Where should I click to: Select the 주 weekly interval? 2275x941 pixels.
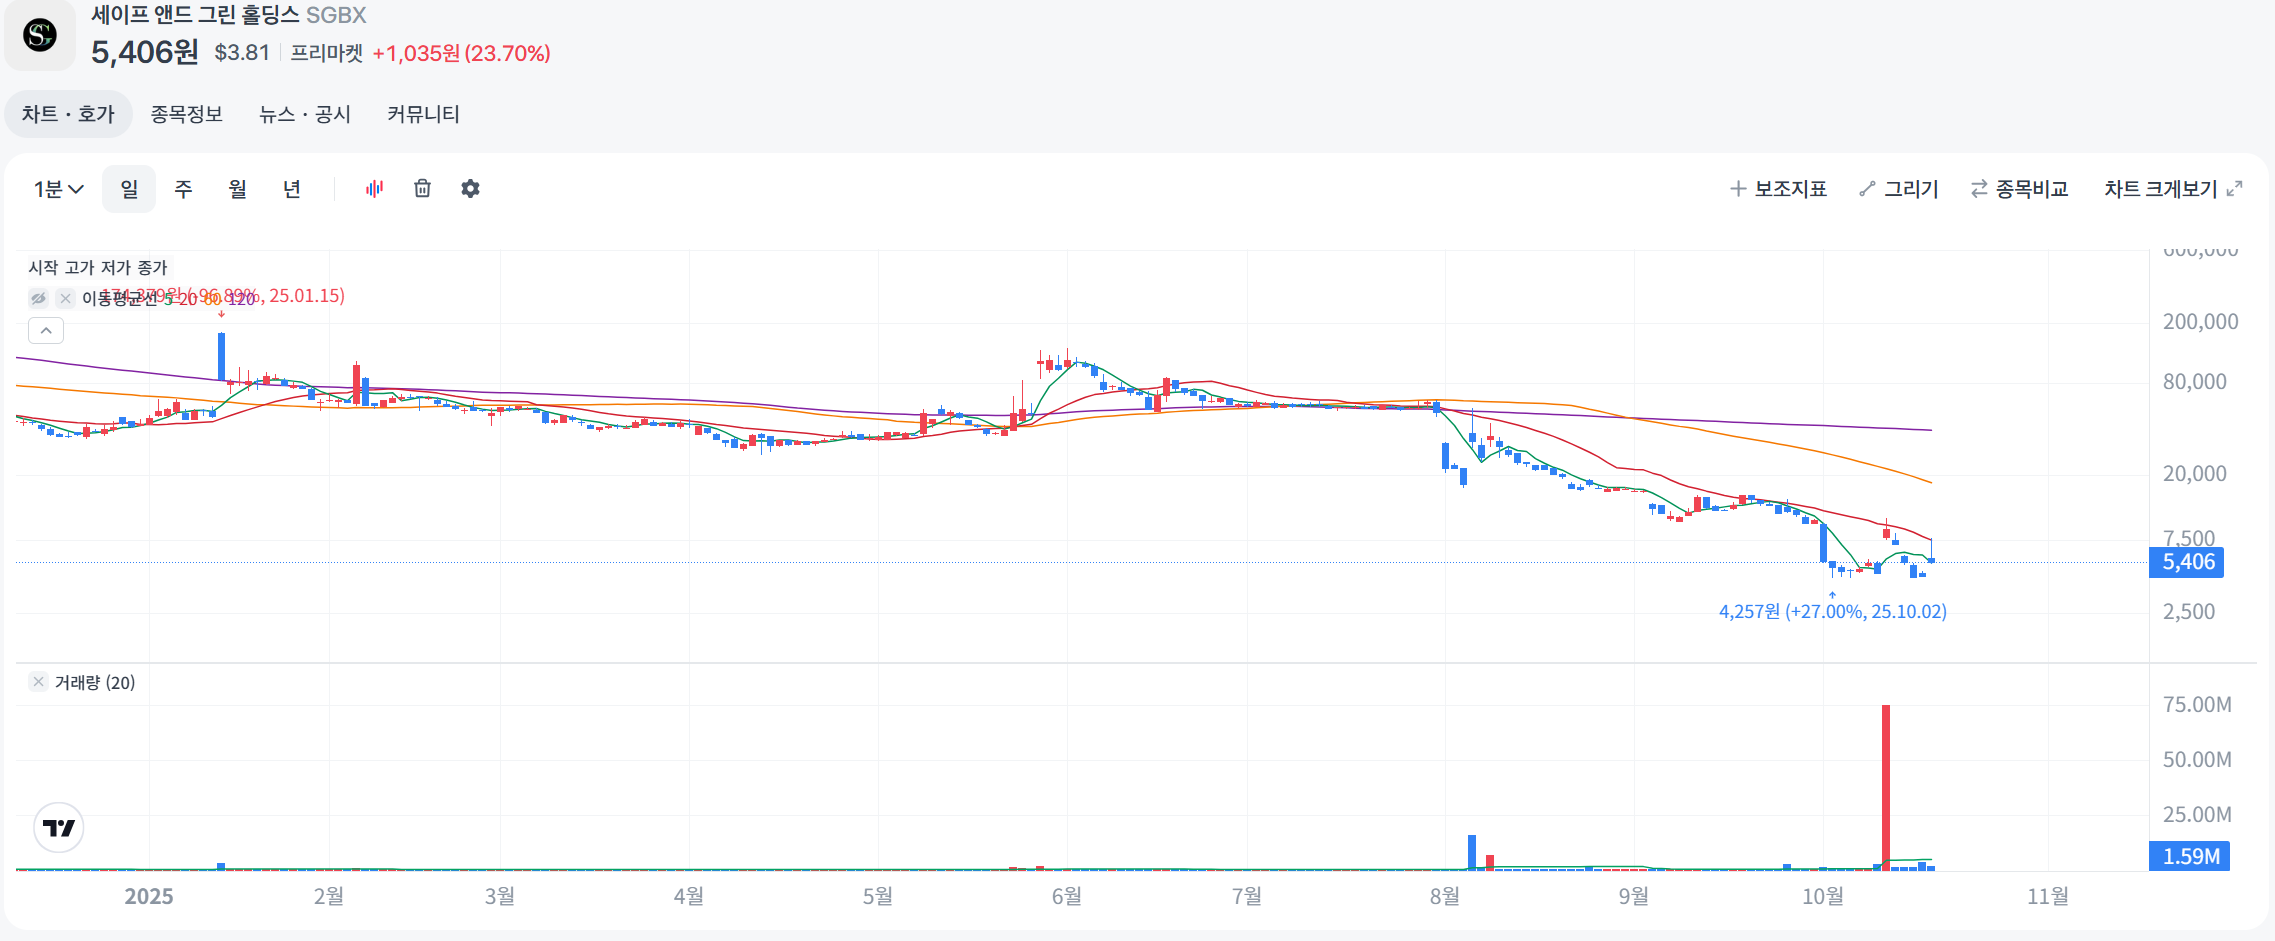coord(183,189)
